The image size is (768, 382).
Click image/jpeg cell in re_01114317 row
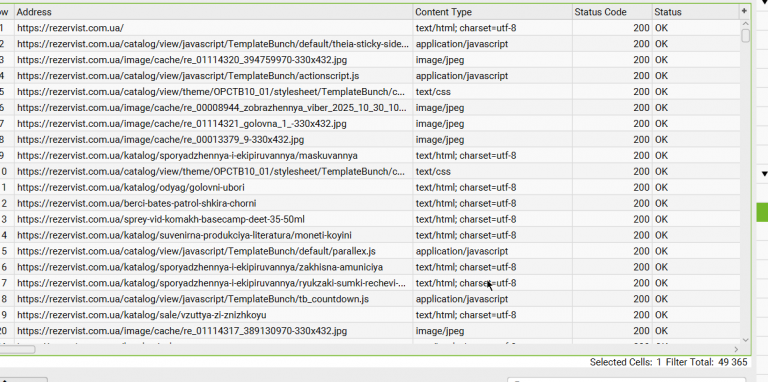492,331
